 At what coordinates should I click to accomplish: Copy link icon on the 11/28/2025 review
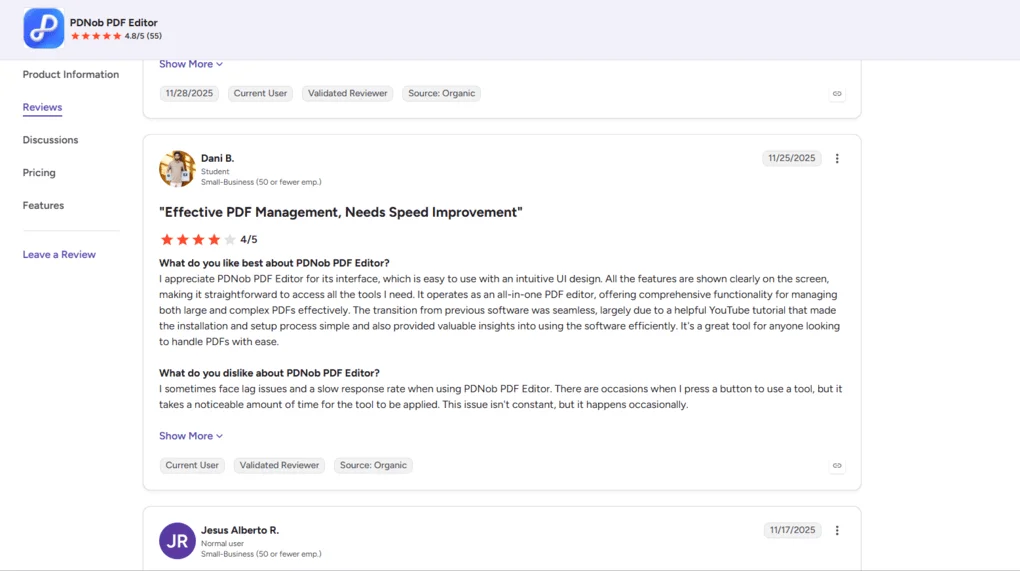pyautogui.click(x=837, y=94)
